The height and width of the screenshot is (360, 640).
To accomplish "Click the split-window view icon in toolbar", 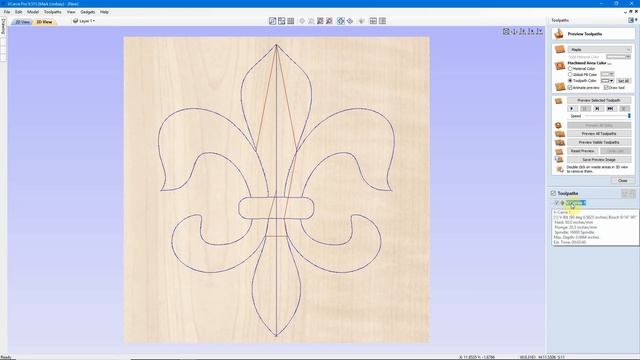I will 373,21.
